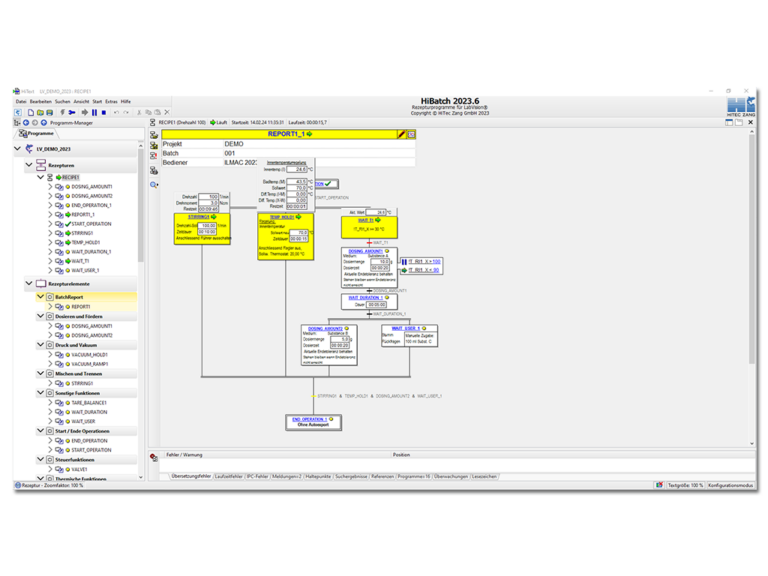Click the Paste clipboard icon
Image resolution: width=768 pixels, height=576 pixels.
point(157,112)
